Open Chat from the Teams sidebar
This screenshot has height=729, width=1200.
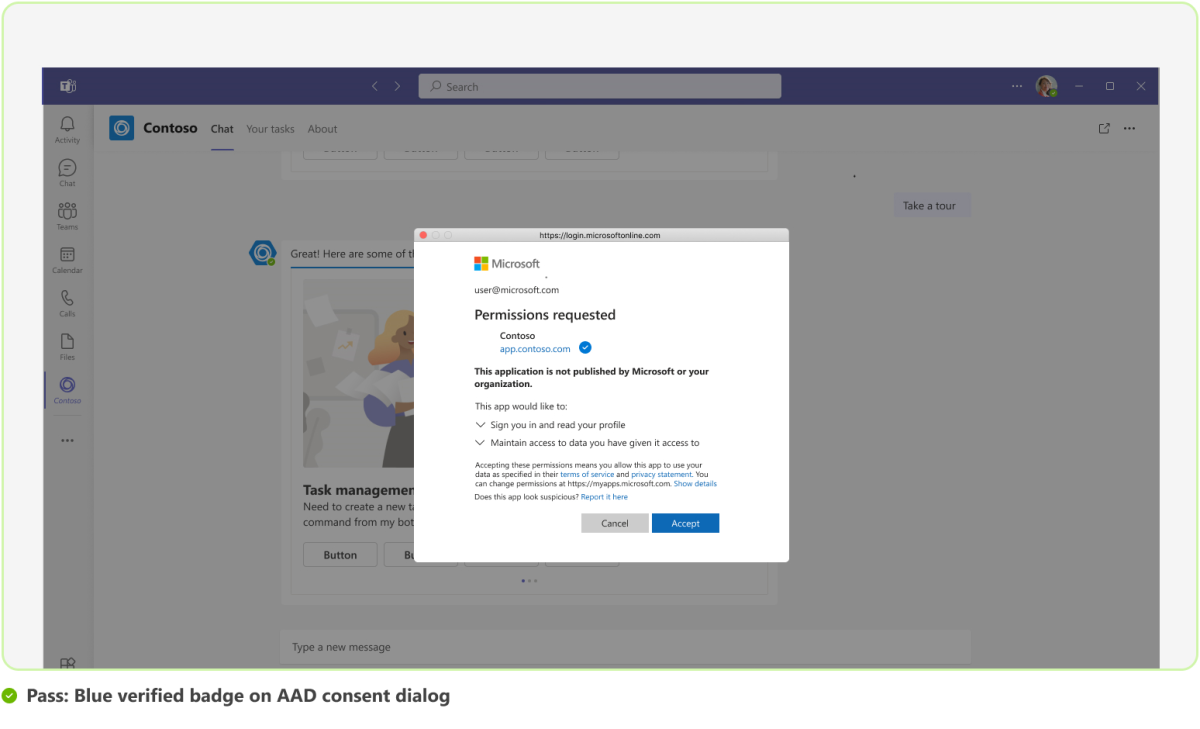[x=67, y=172]
